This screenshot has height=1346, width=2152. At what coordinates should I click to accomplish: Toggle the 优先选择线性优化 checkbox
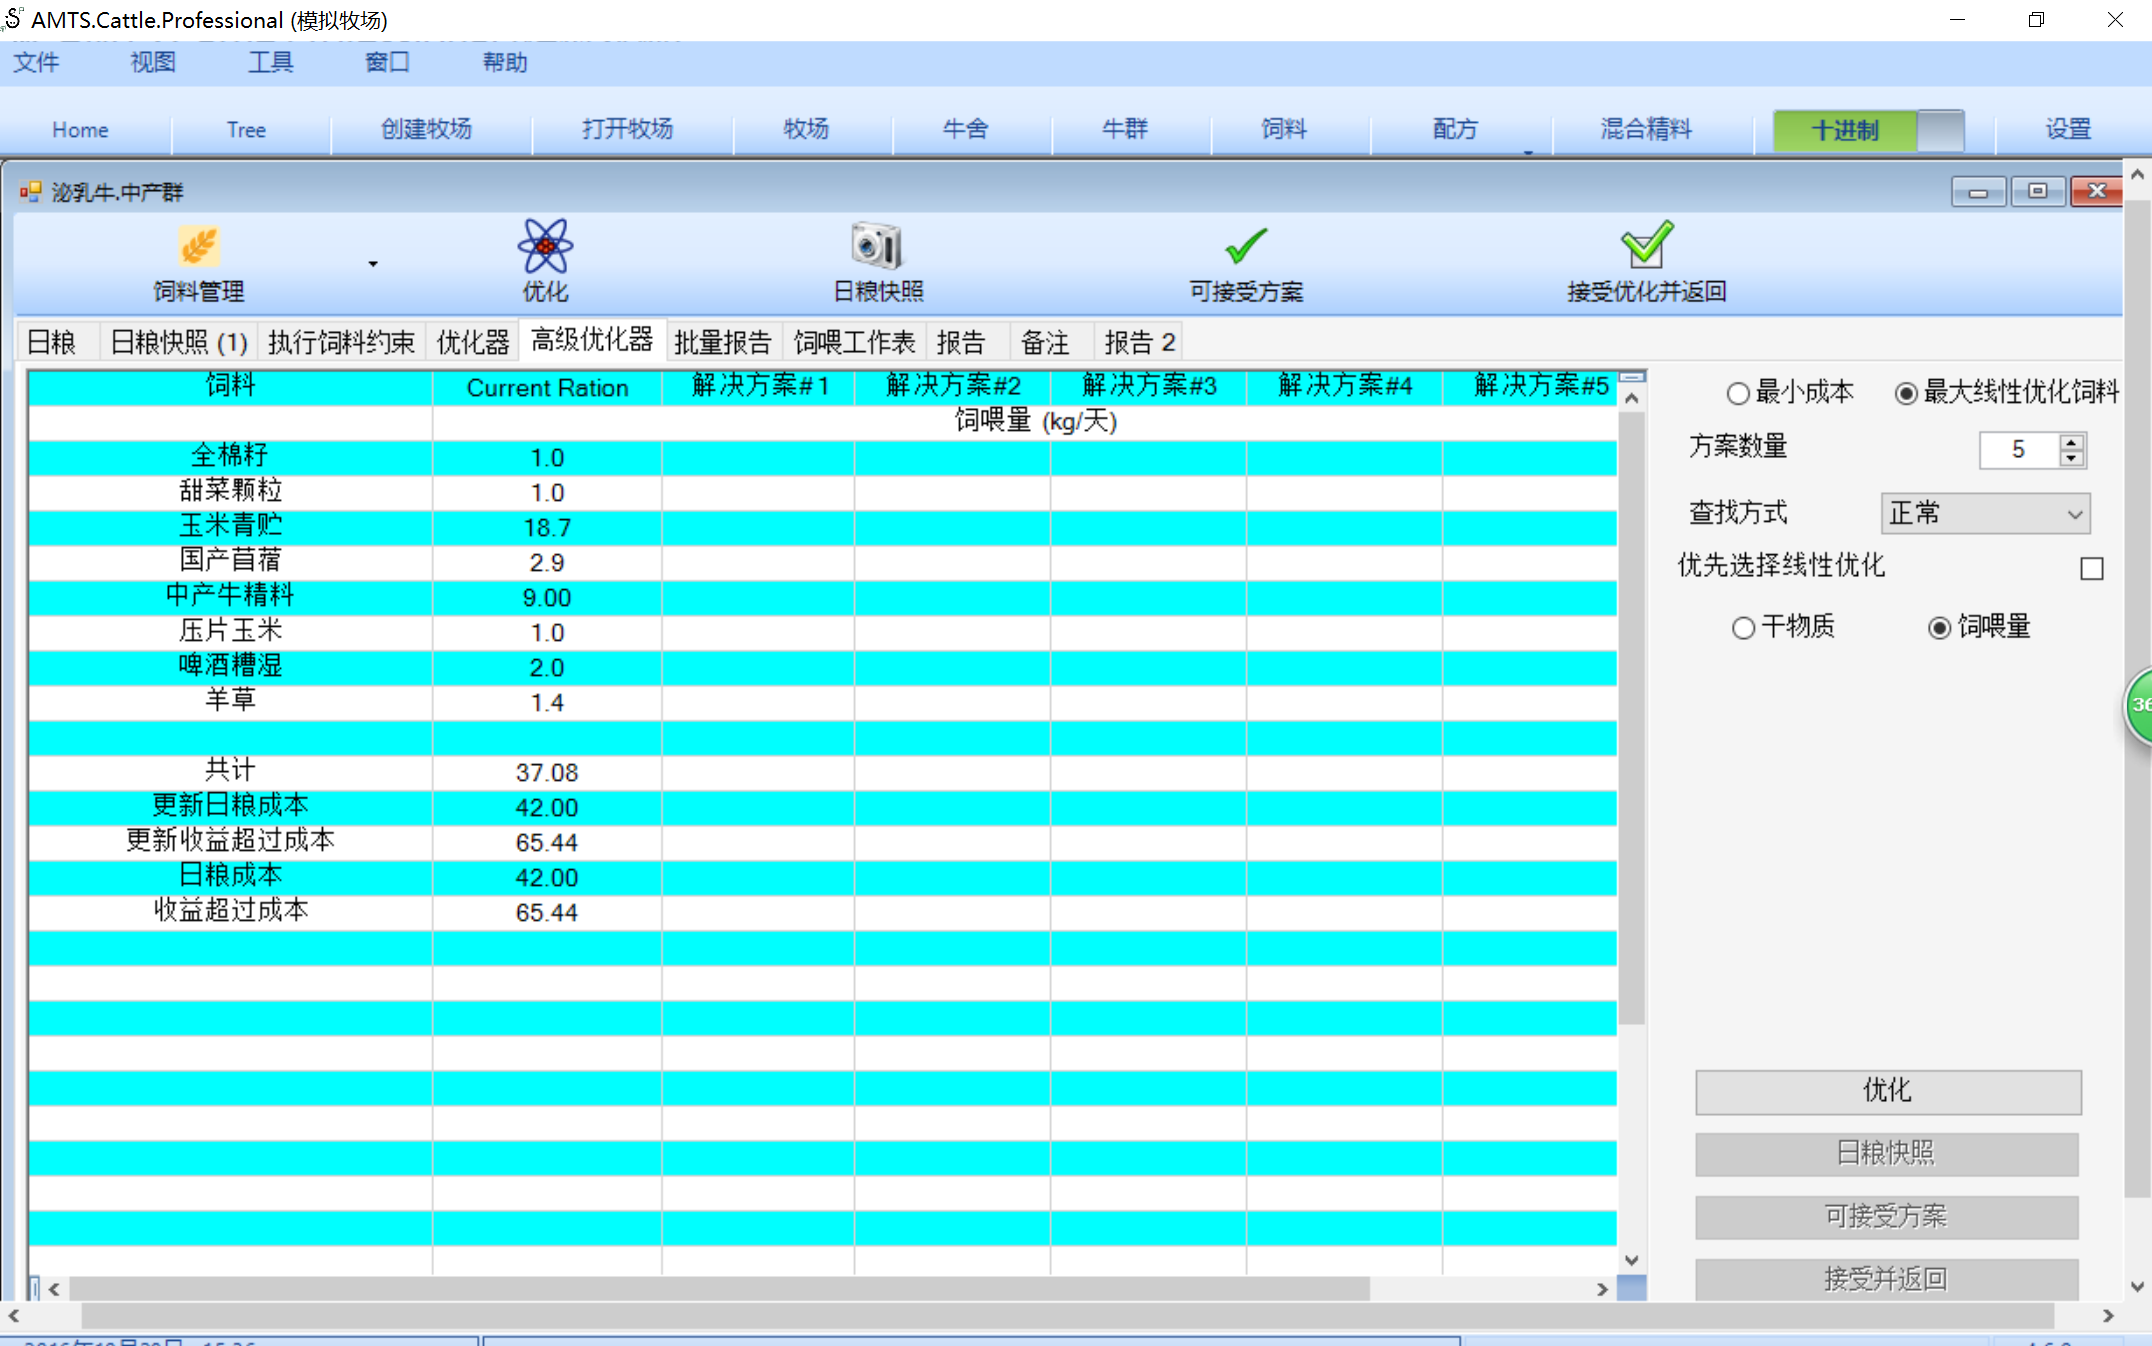[2092, 569]
